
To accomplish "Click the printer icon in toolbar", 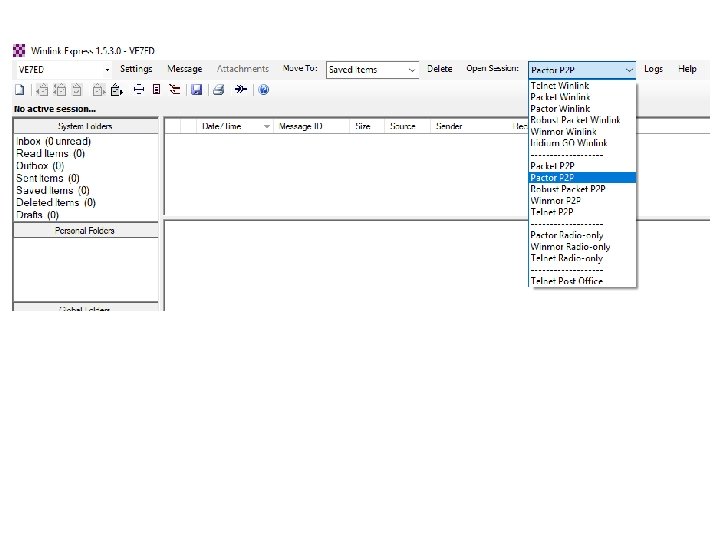I will point(219,90).
